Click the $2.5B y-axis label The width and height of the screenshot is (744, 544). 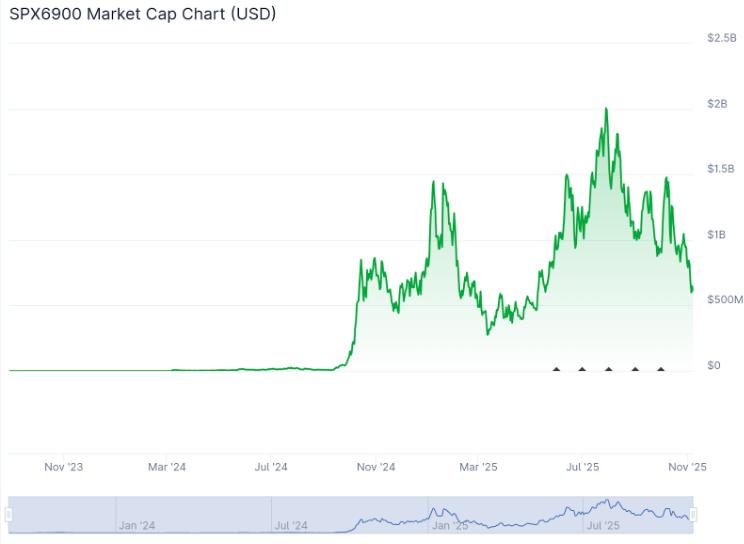click(721, 38)
